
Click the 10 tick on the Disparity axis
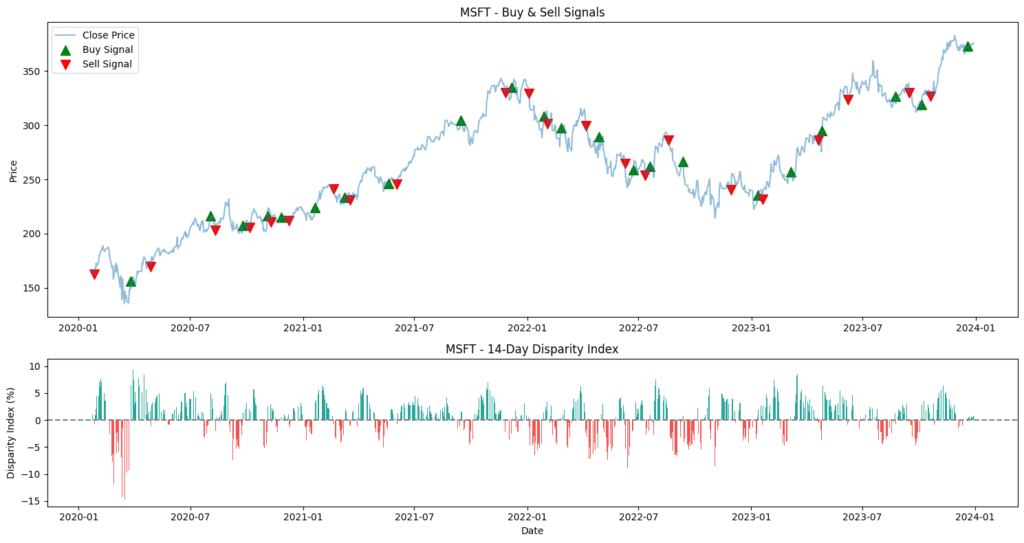[36, 367]
